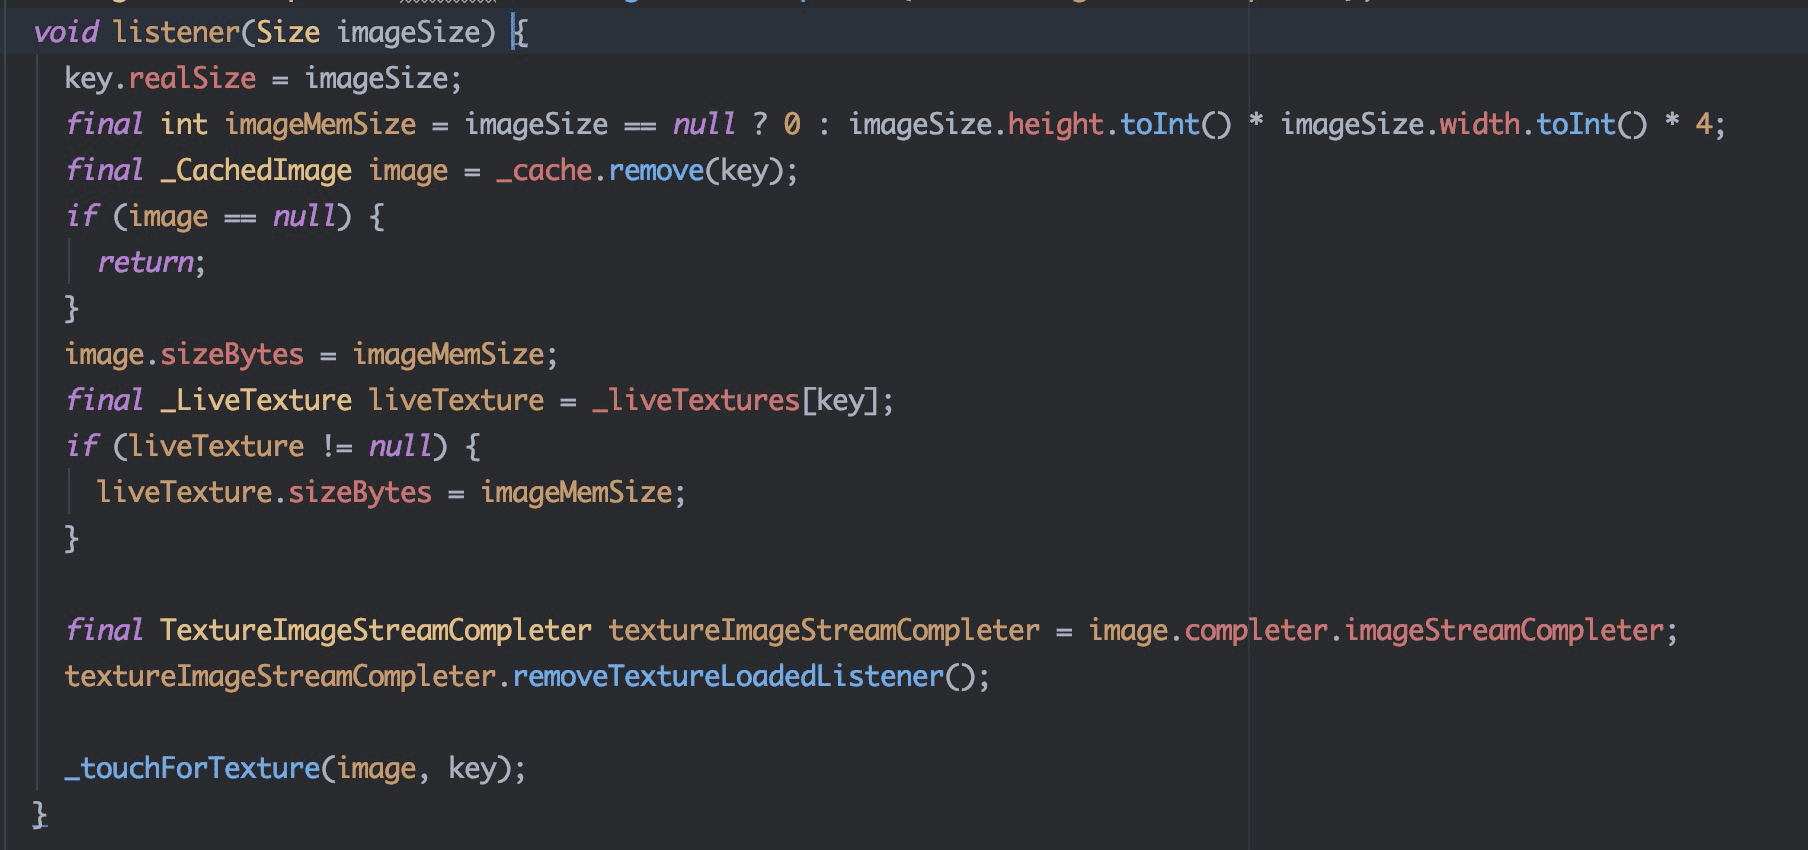Click the 'removeTextureLoadedListener' method call
Screen dimensions: 1808x850
[x=728, y=676]
